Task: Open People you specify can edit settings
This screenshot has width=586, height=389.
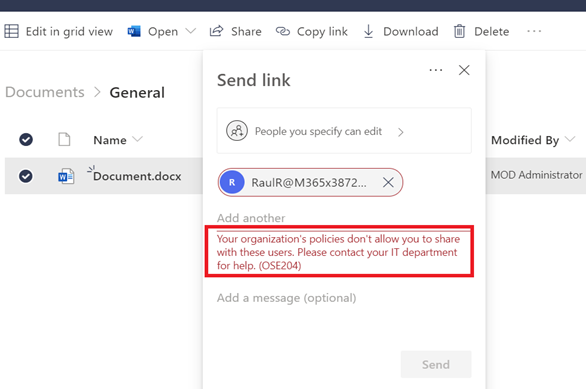Action: click(344, 131)
